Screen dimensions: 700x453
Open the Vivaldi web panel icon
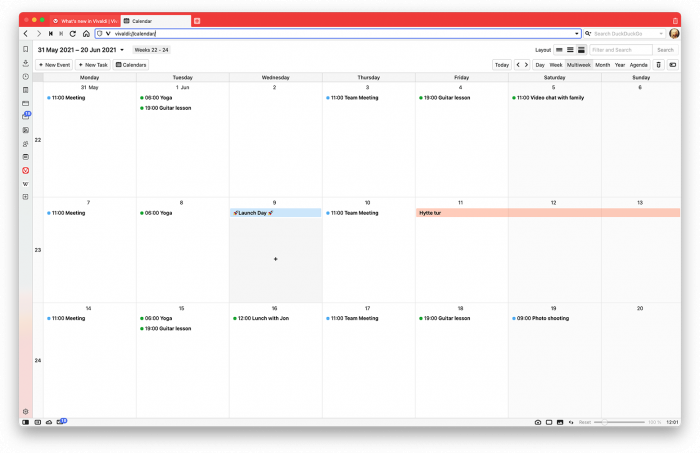click(x=25, y=170)
